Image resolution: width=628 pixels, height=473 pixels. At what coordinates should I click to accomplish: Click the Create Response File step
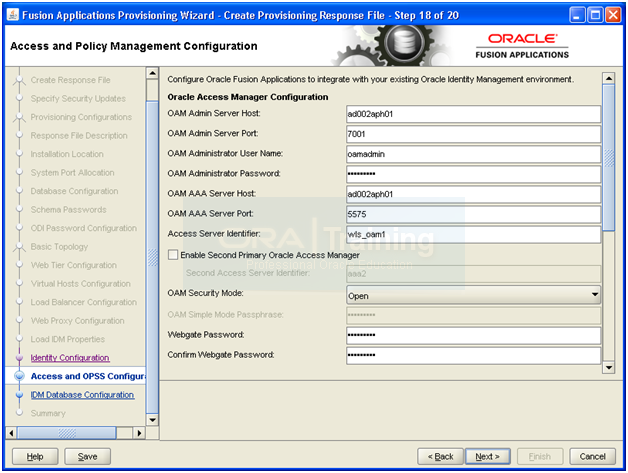coord(70,80)
